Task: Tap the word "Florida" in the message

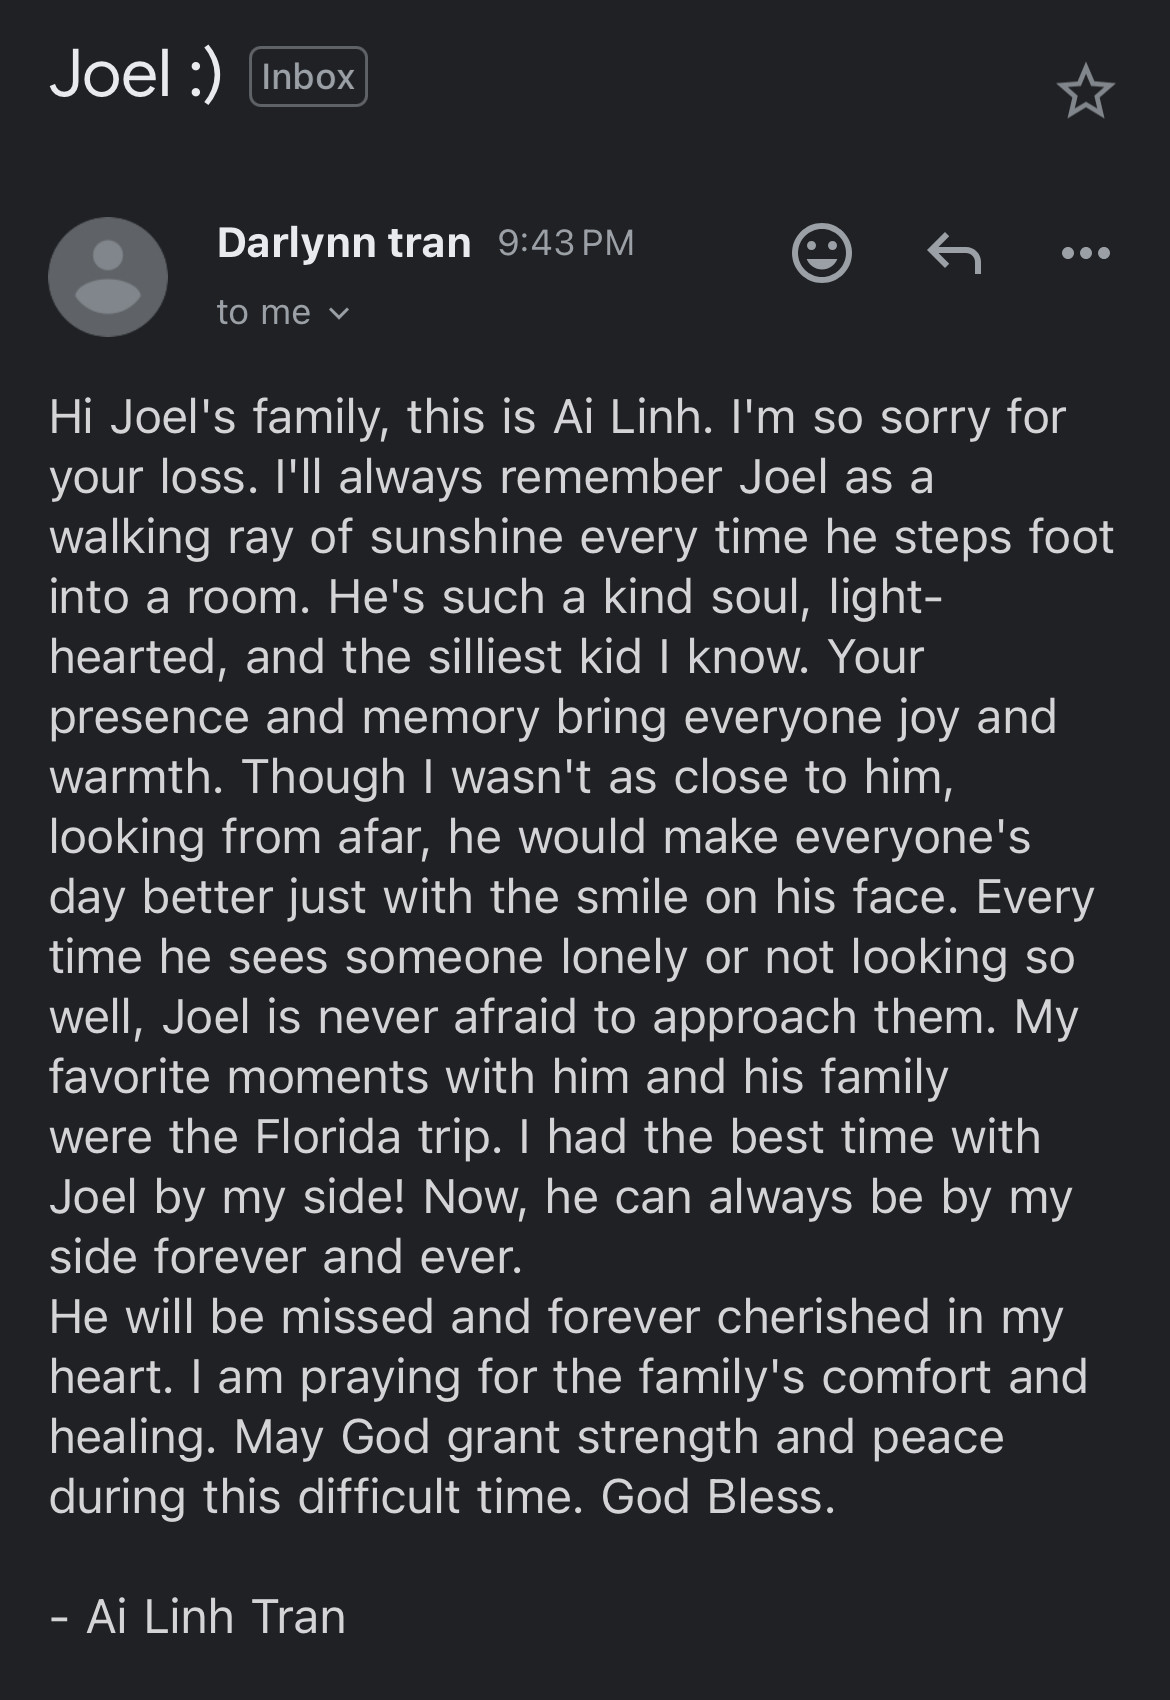Action: click(x=327, y=1137)
